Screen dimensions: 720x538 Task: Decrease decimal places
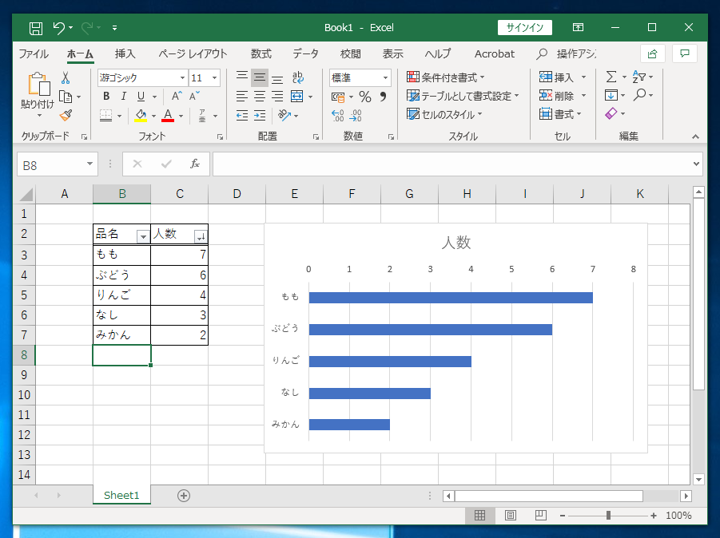click(x=356, y=115)
